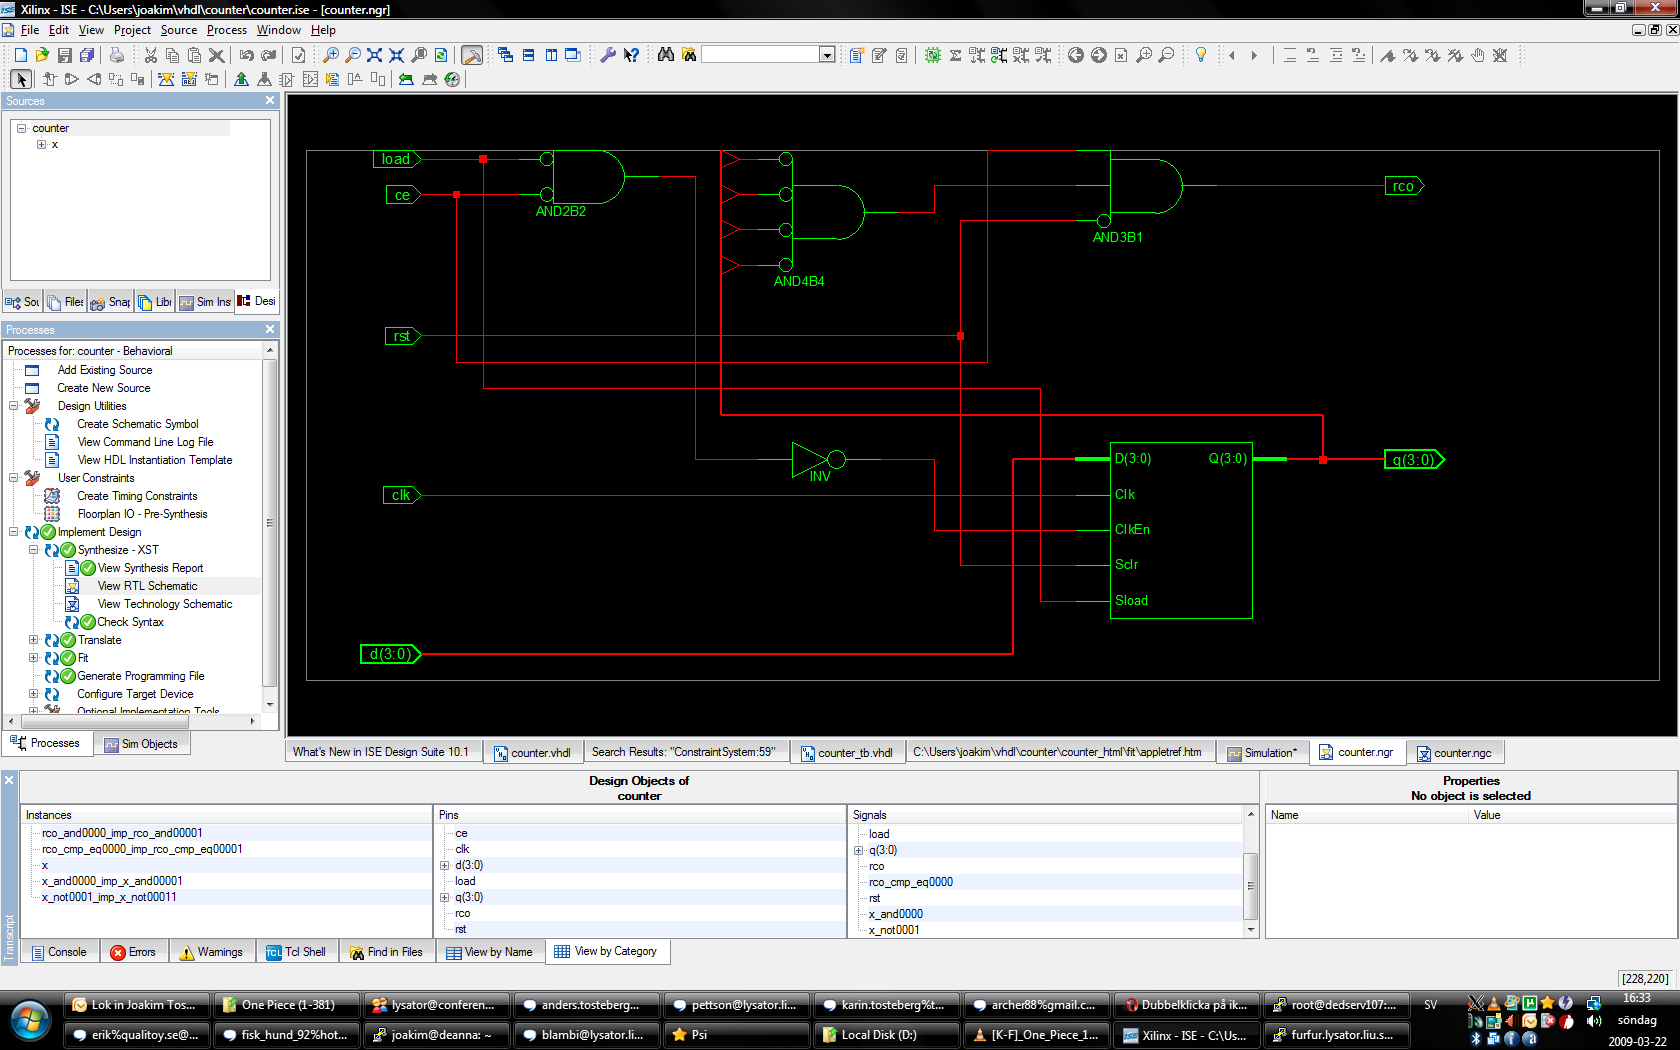Open the search text combo box dropdown
Screen dimensions: 1680x1050
tap(827, 55)
